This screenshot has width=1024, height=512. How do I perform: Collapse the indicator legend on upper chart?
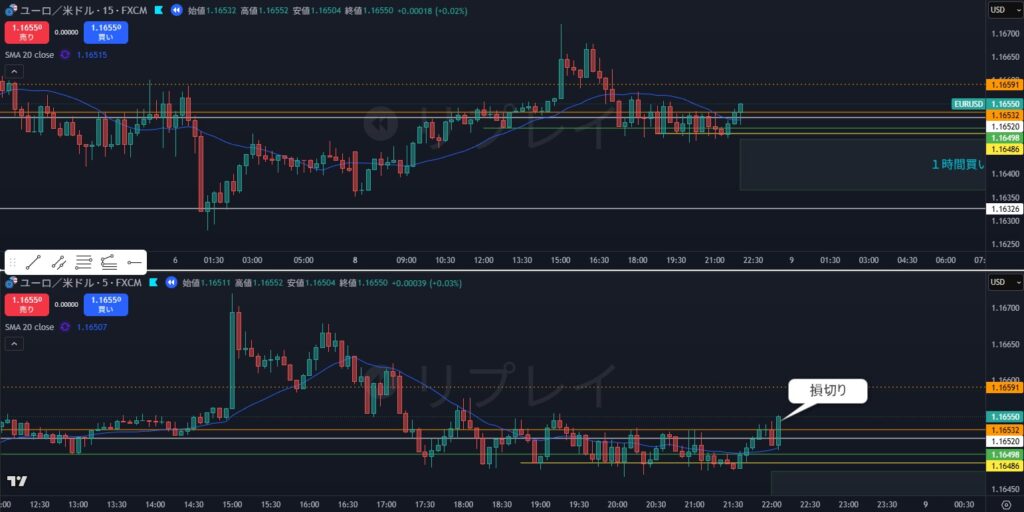pos(14,72)
